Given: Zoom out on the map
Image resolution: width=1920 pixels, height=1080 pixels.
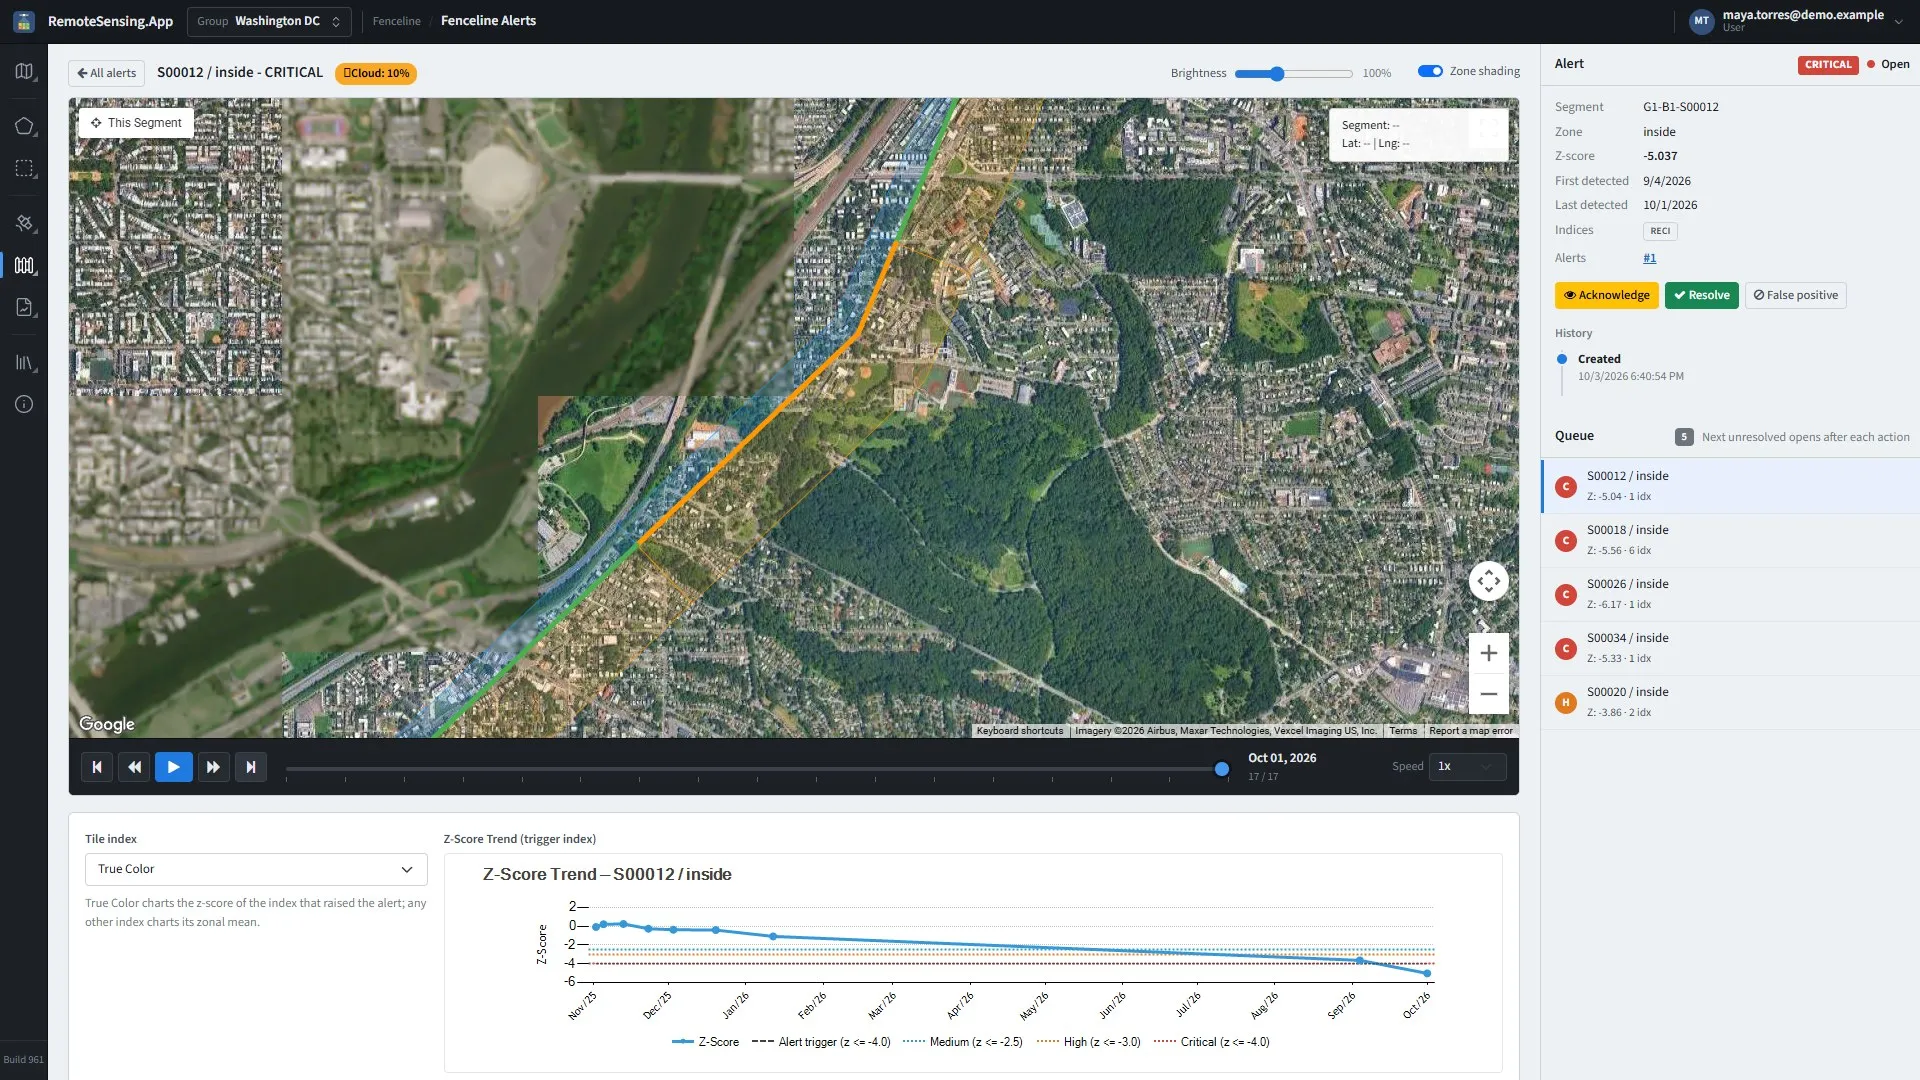Looking at the screenshot, I should tap(1488, 694).
